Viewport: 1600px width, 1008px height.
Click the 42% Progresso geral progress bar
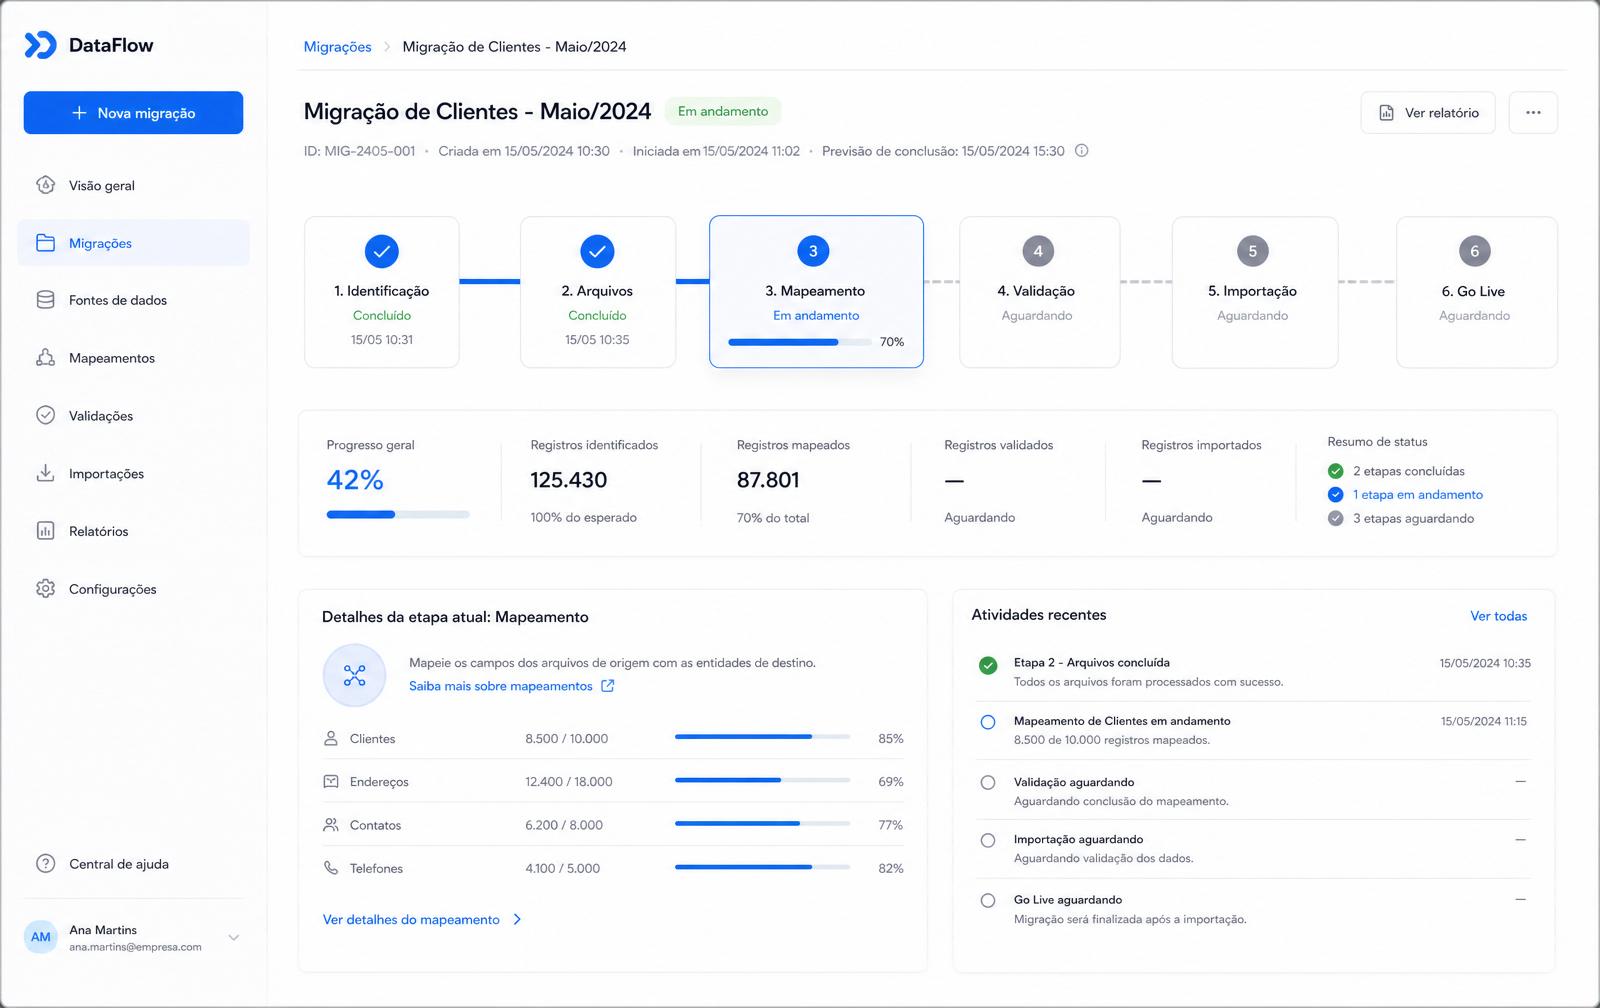coord(398,514)
